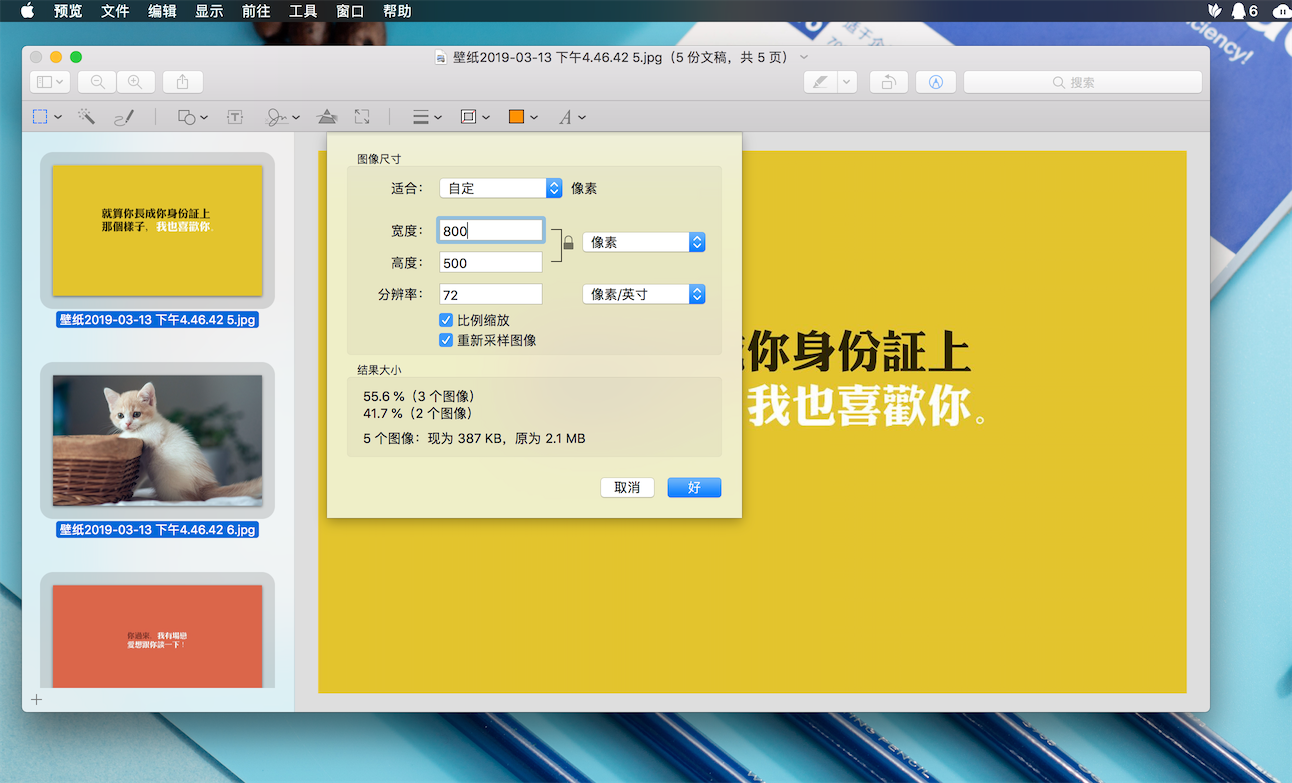This screenshot has height=783, width=1292.
Task: Open the 显示 menu
Action: [209, 11]
